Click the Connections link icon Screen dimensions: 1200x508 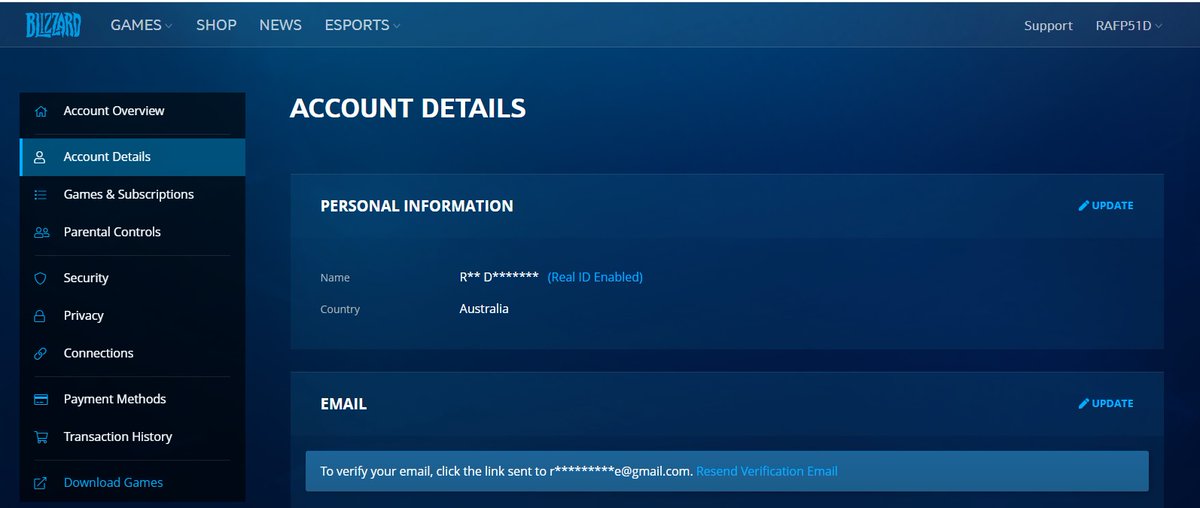pos(41,353)
